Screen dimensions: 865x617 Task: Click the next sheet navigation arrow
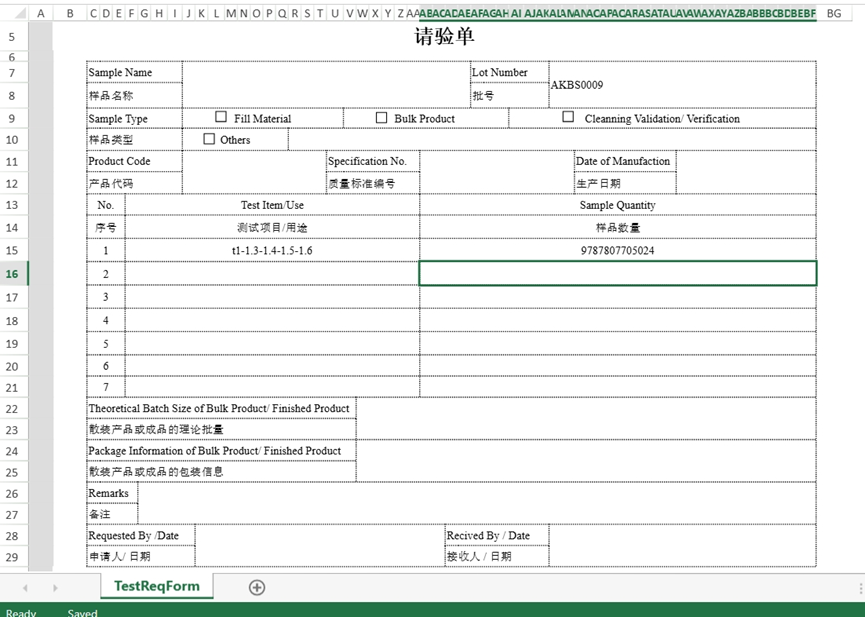(x=54, y=588)
